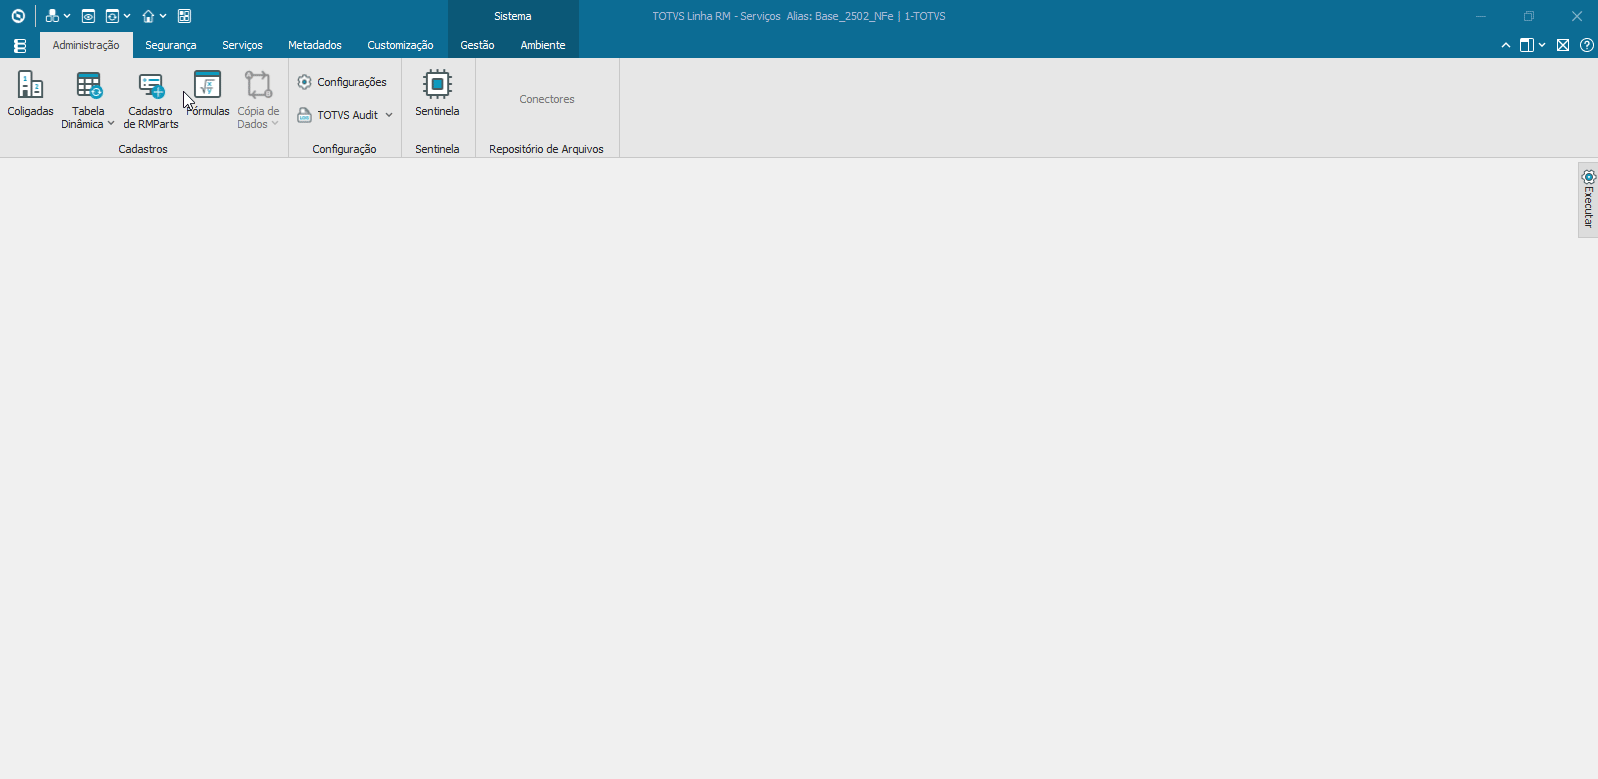1598x779 pixels.
Task: Click the Sistema context tab header
Action: pyautogui.click(x=513, y=16)
